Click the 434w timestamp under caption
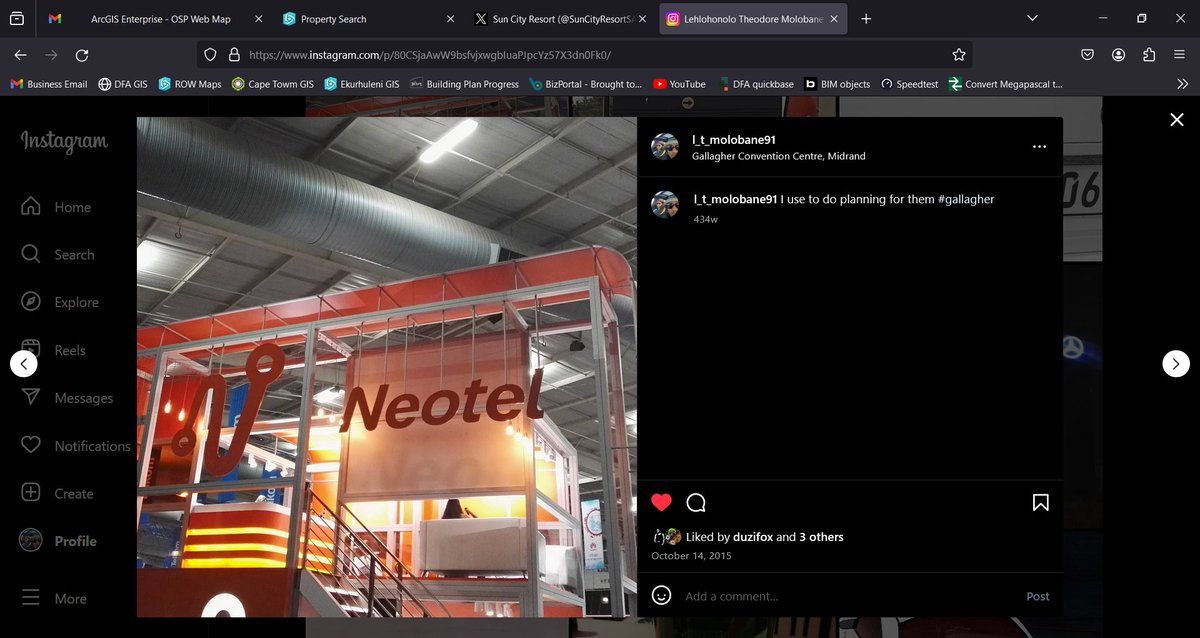 click(x=705, y=219)
